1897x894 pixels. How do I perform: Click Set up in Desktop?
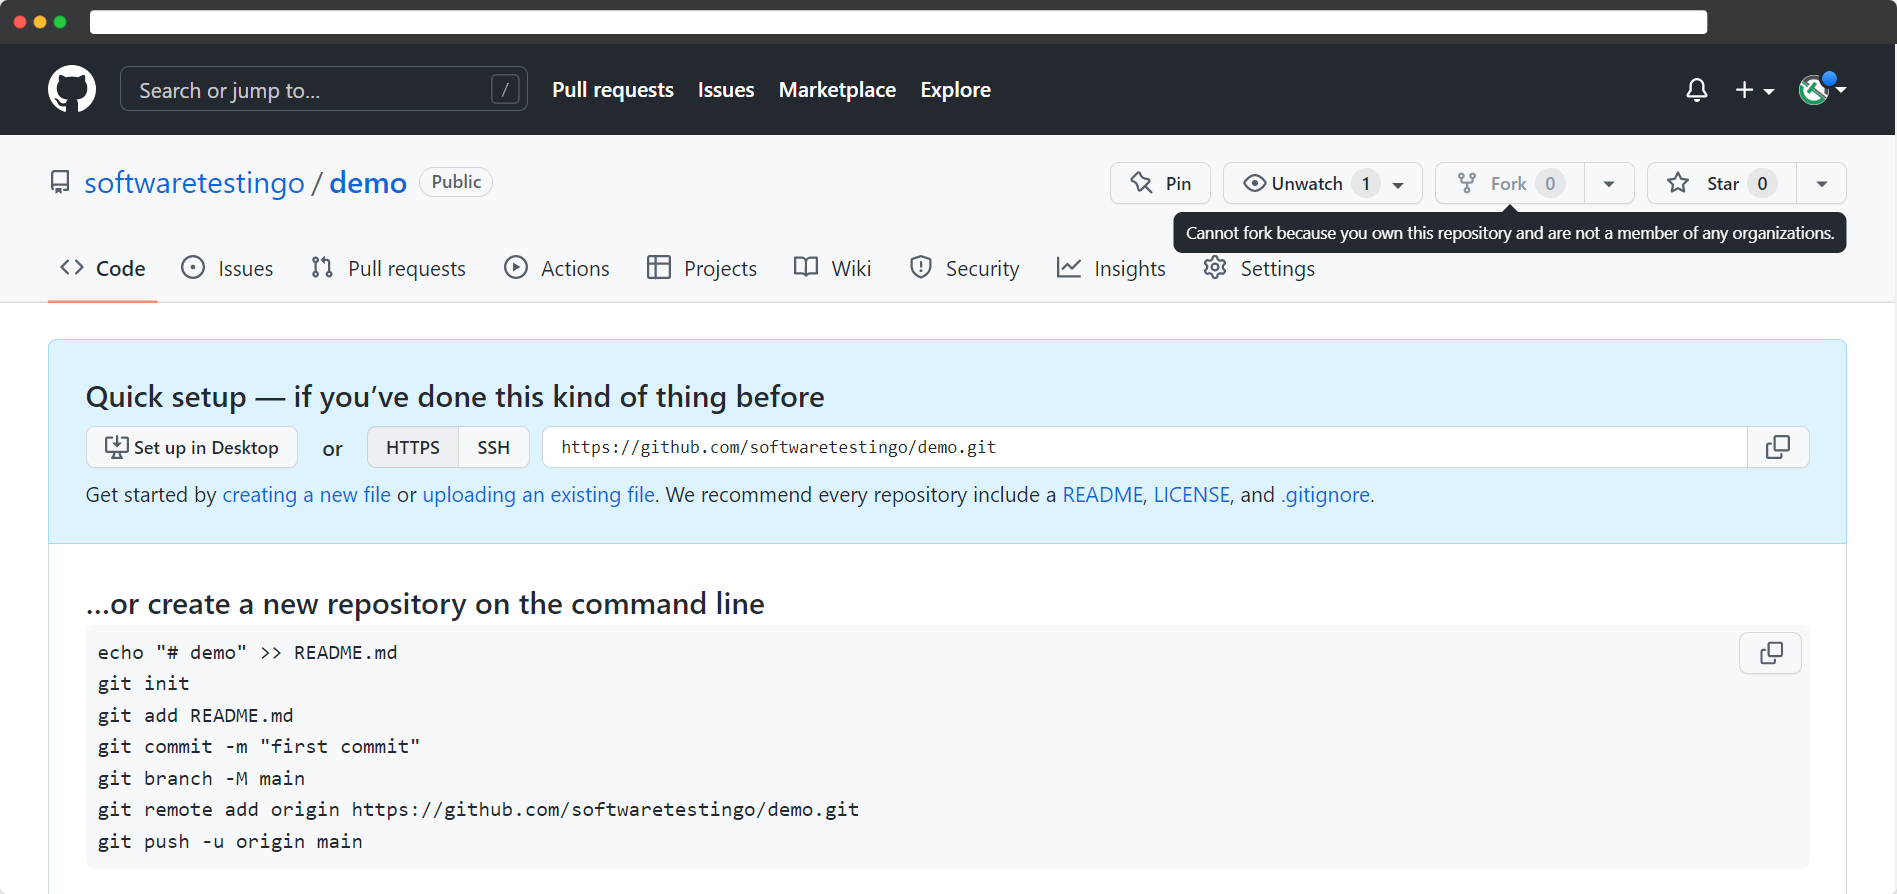[192, 447]
